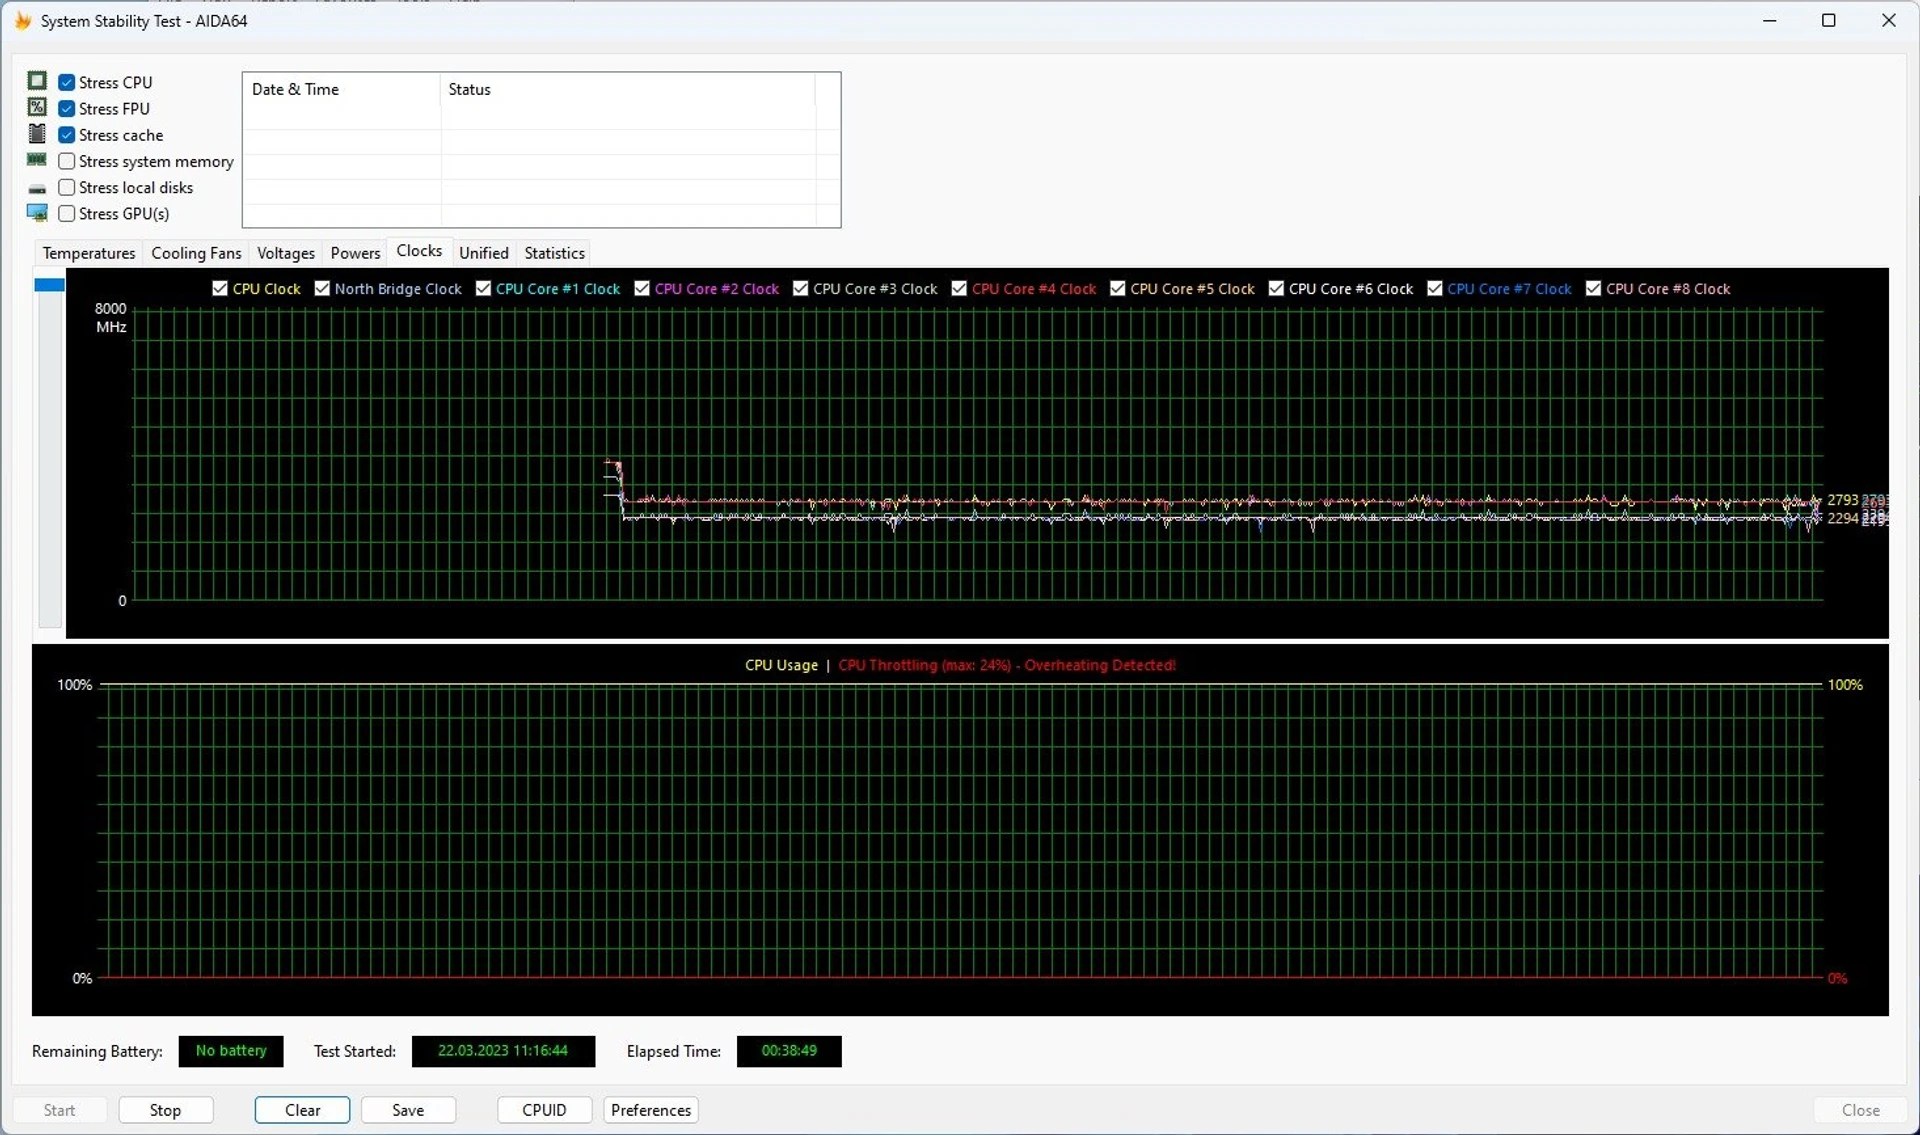
Task: Uncheck the Stress cache checkbox
Action: point(67,135)
